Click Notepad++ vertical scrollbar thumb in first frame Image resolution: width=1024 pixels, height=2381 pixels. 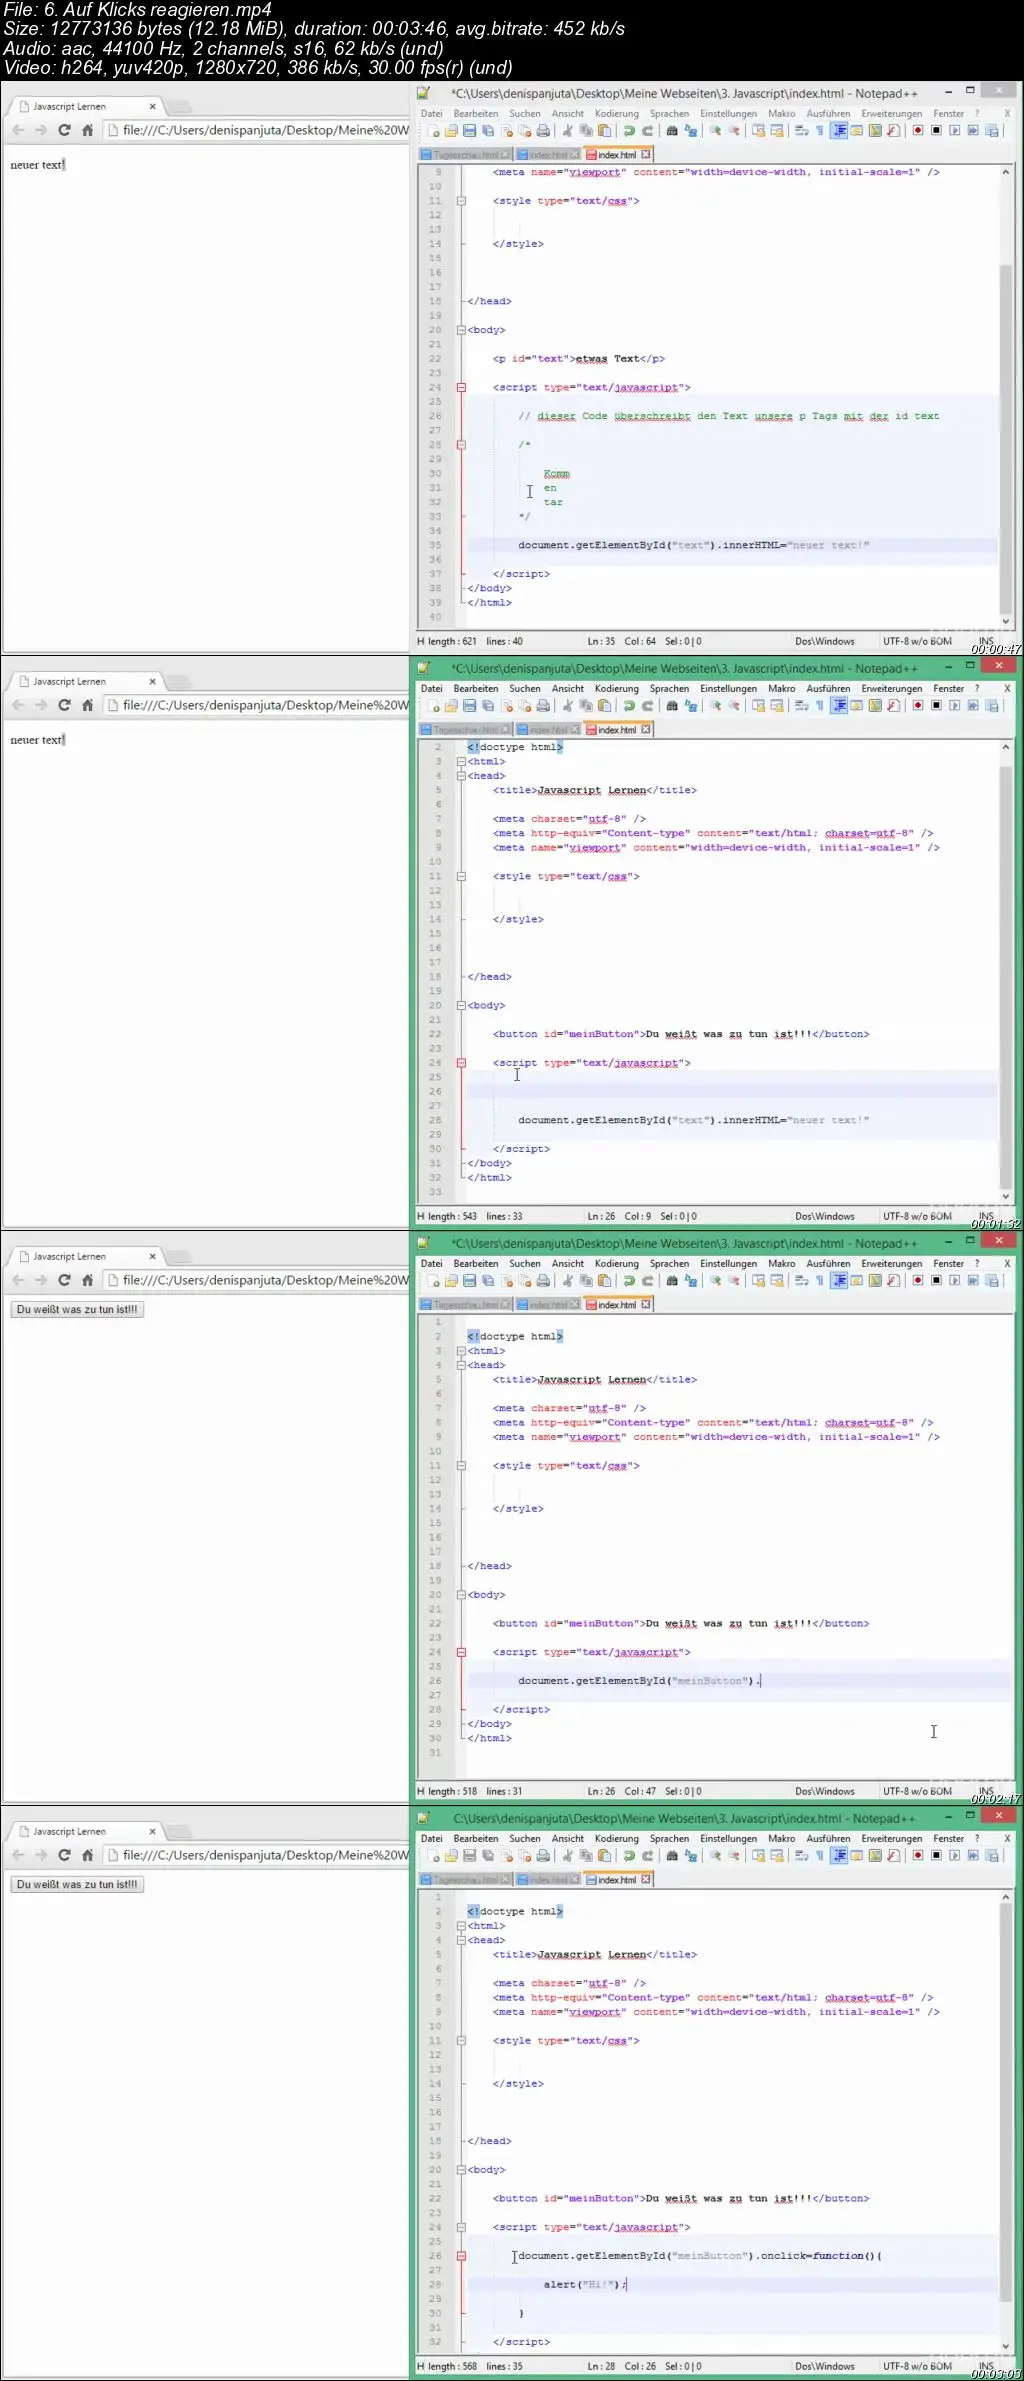pyautogui.click(x=1006, y=440)
